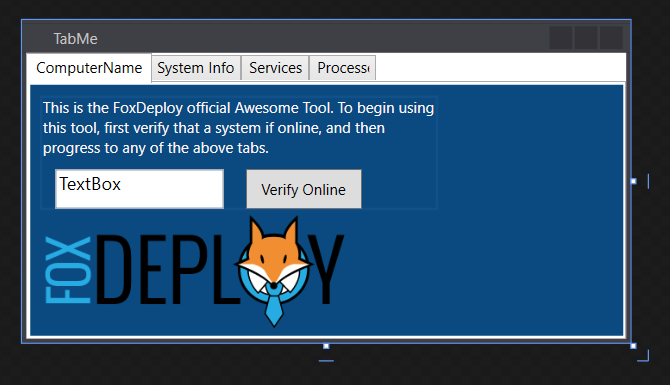Focus the TextBox input field
This screenshot has width=670, height=385.
(139, 189)
